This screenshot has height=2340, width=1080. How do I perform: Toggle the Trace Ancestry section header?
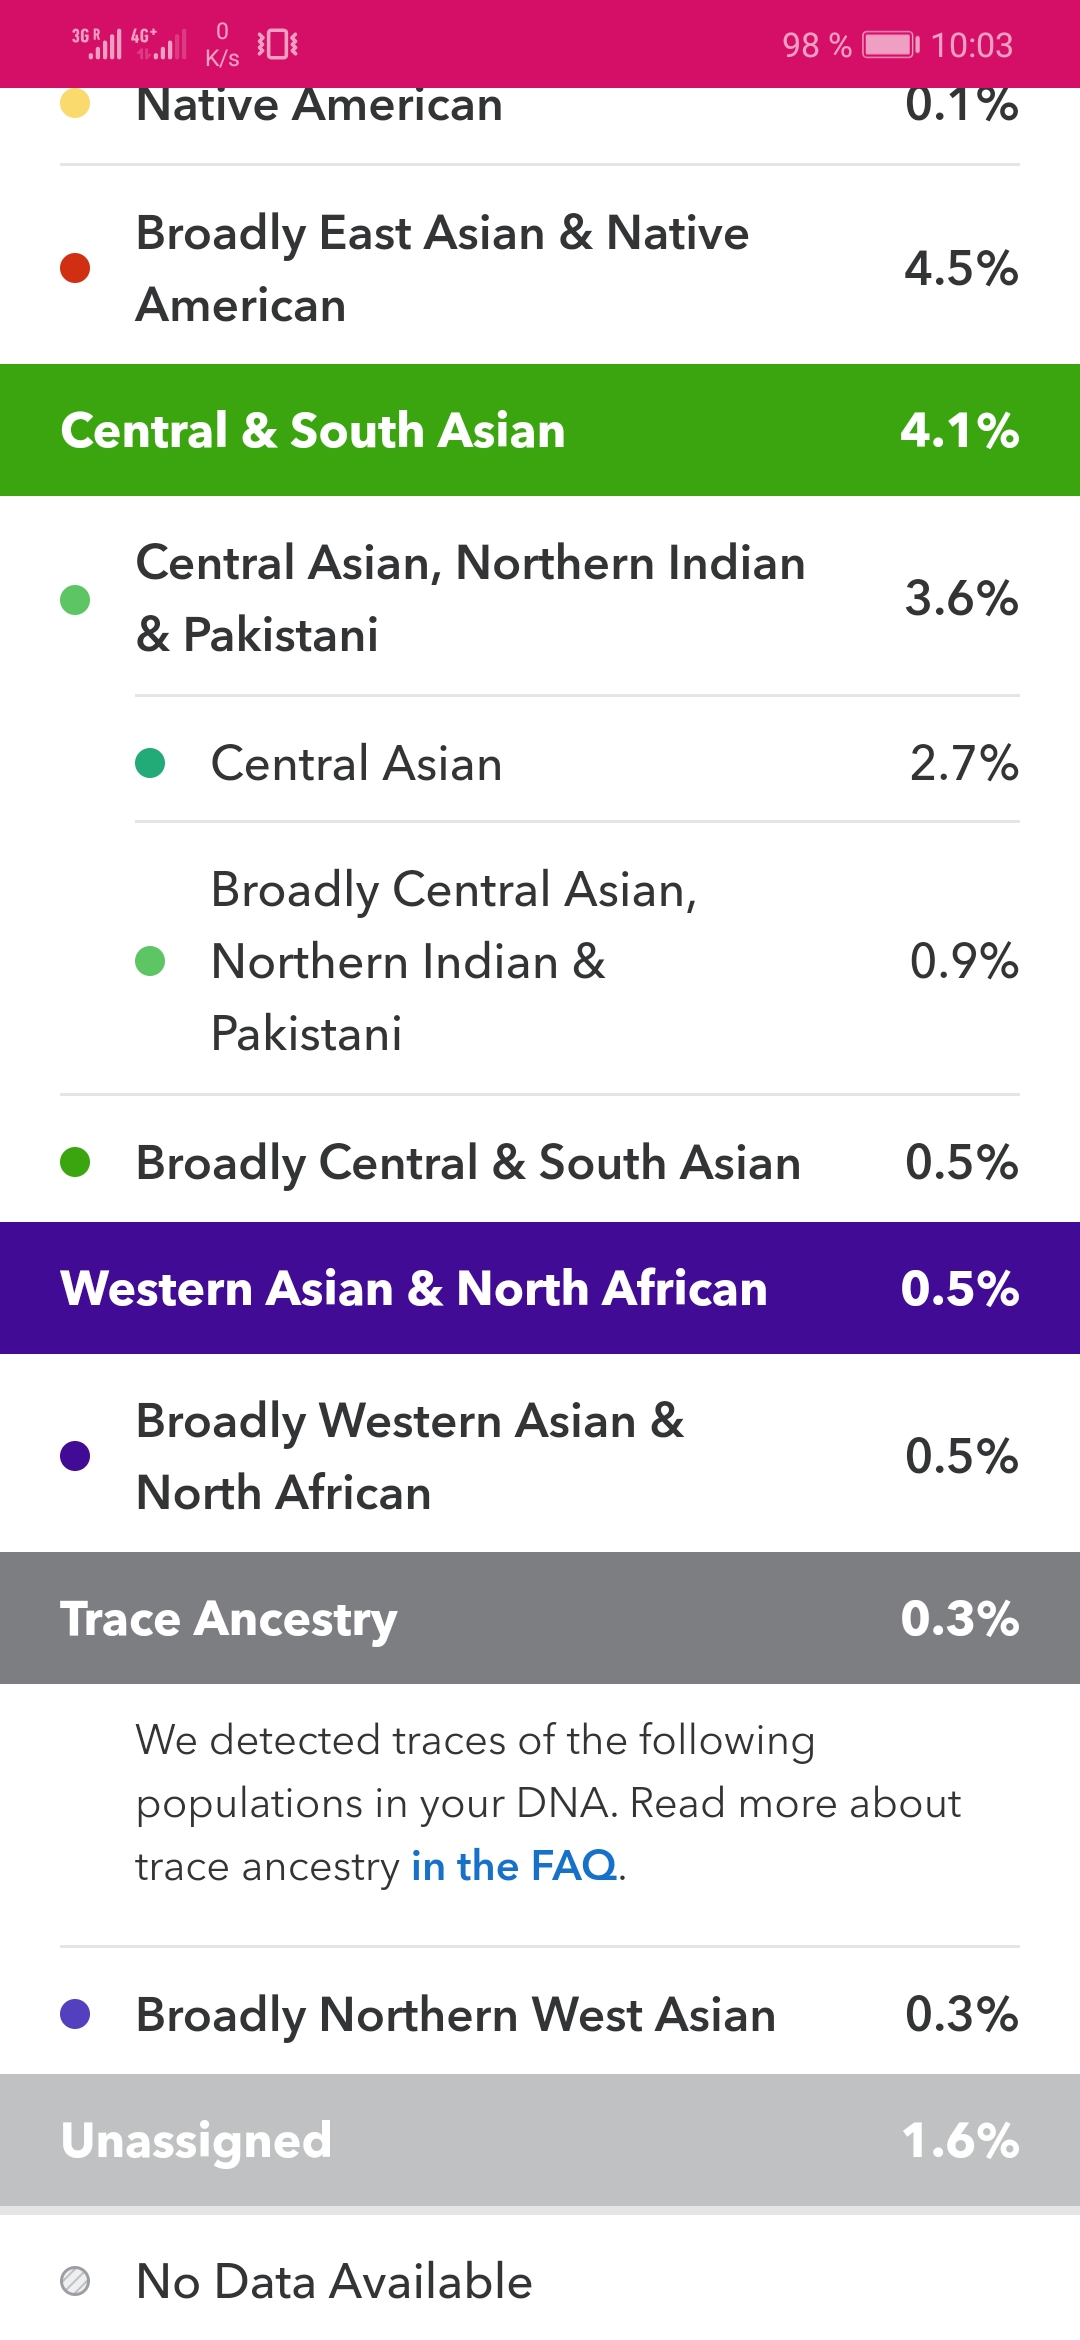pyautogui.click(x=540, y=1618)
